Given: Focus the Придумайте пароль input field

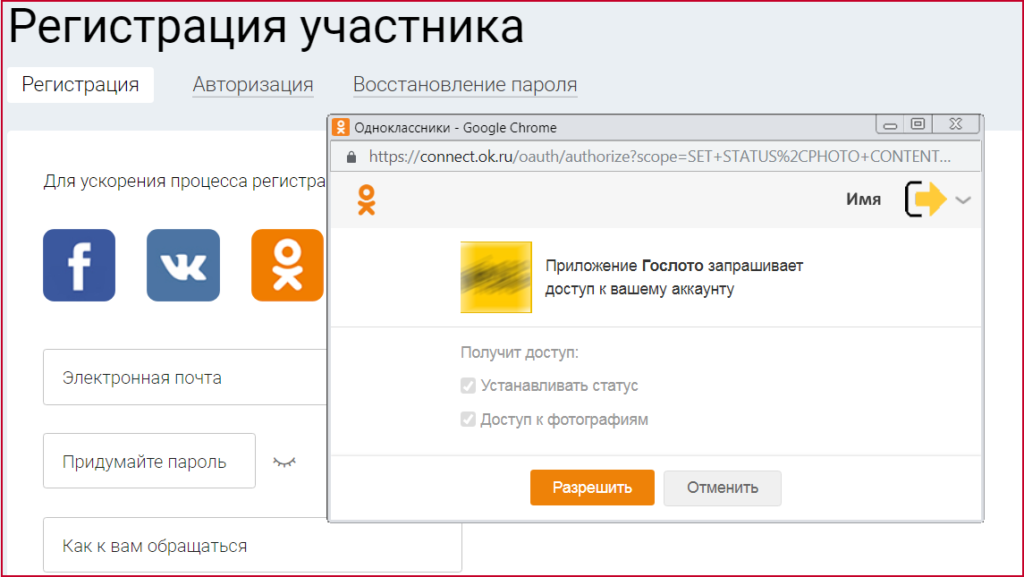Looking at the screenshot, I should pos(149,461).
